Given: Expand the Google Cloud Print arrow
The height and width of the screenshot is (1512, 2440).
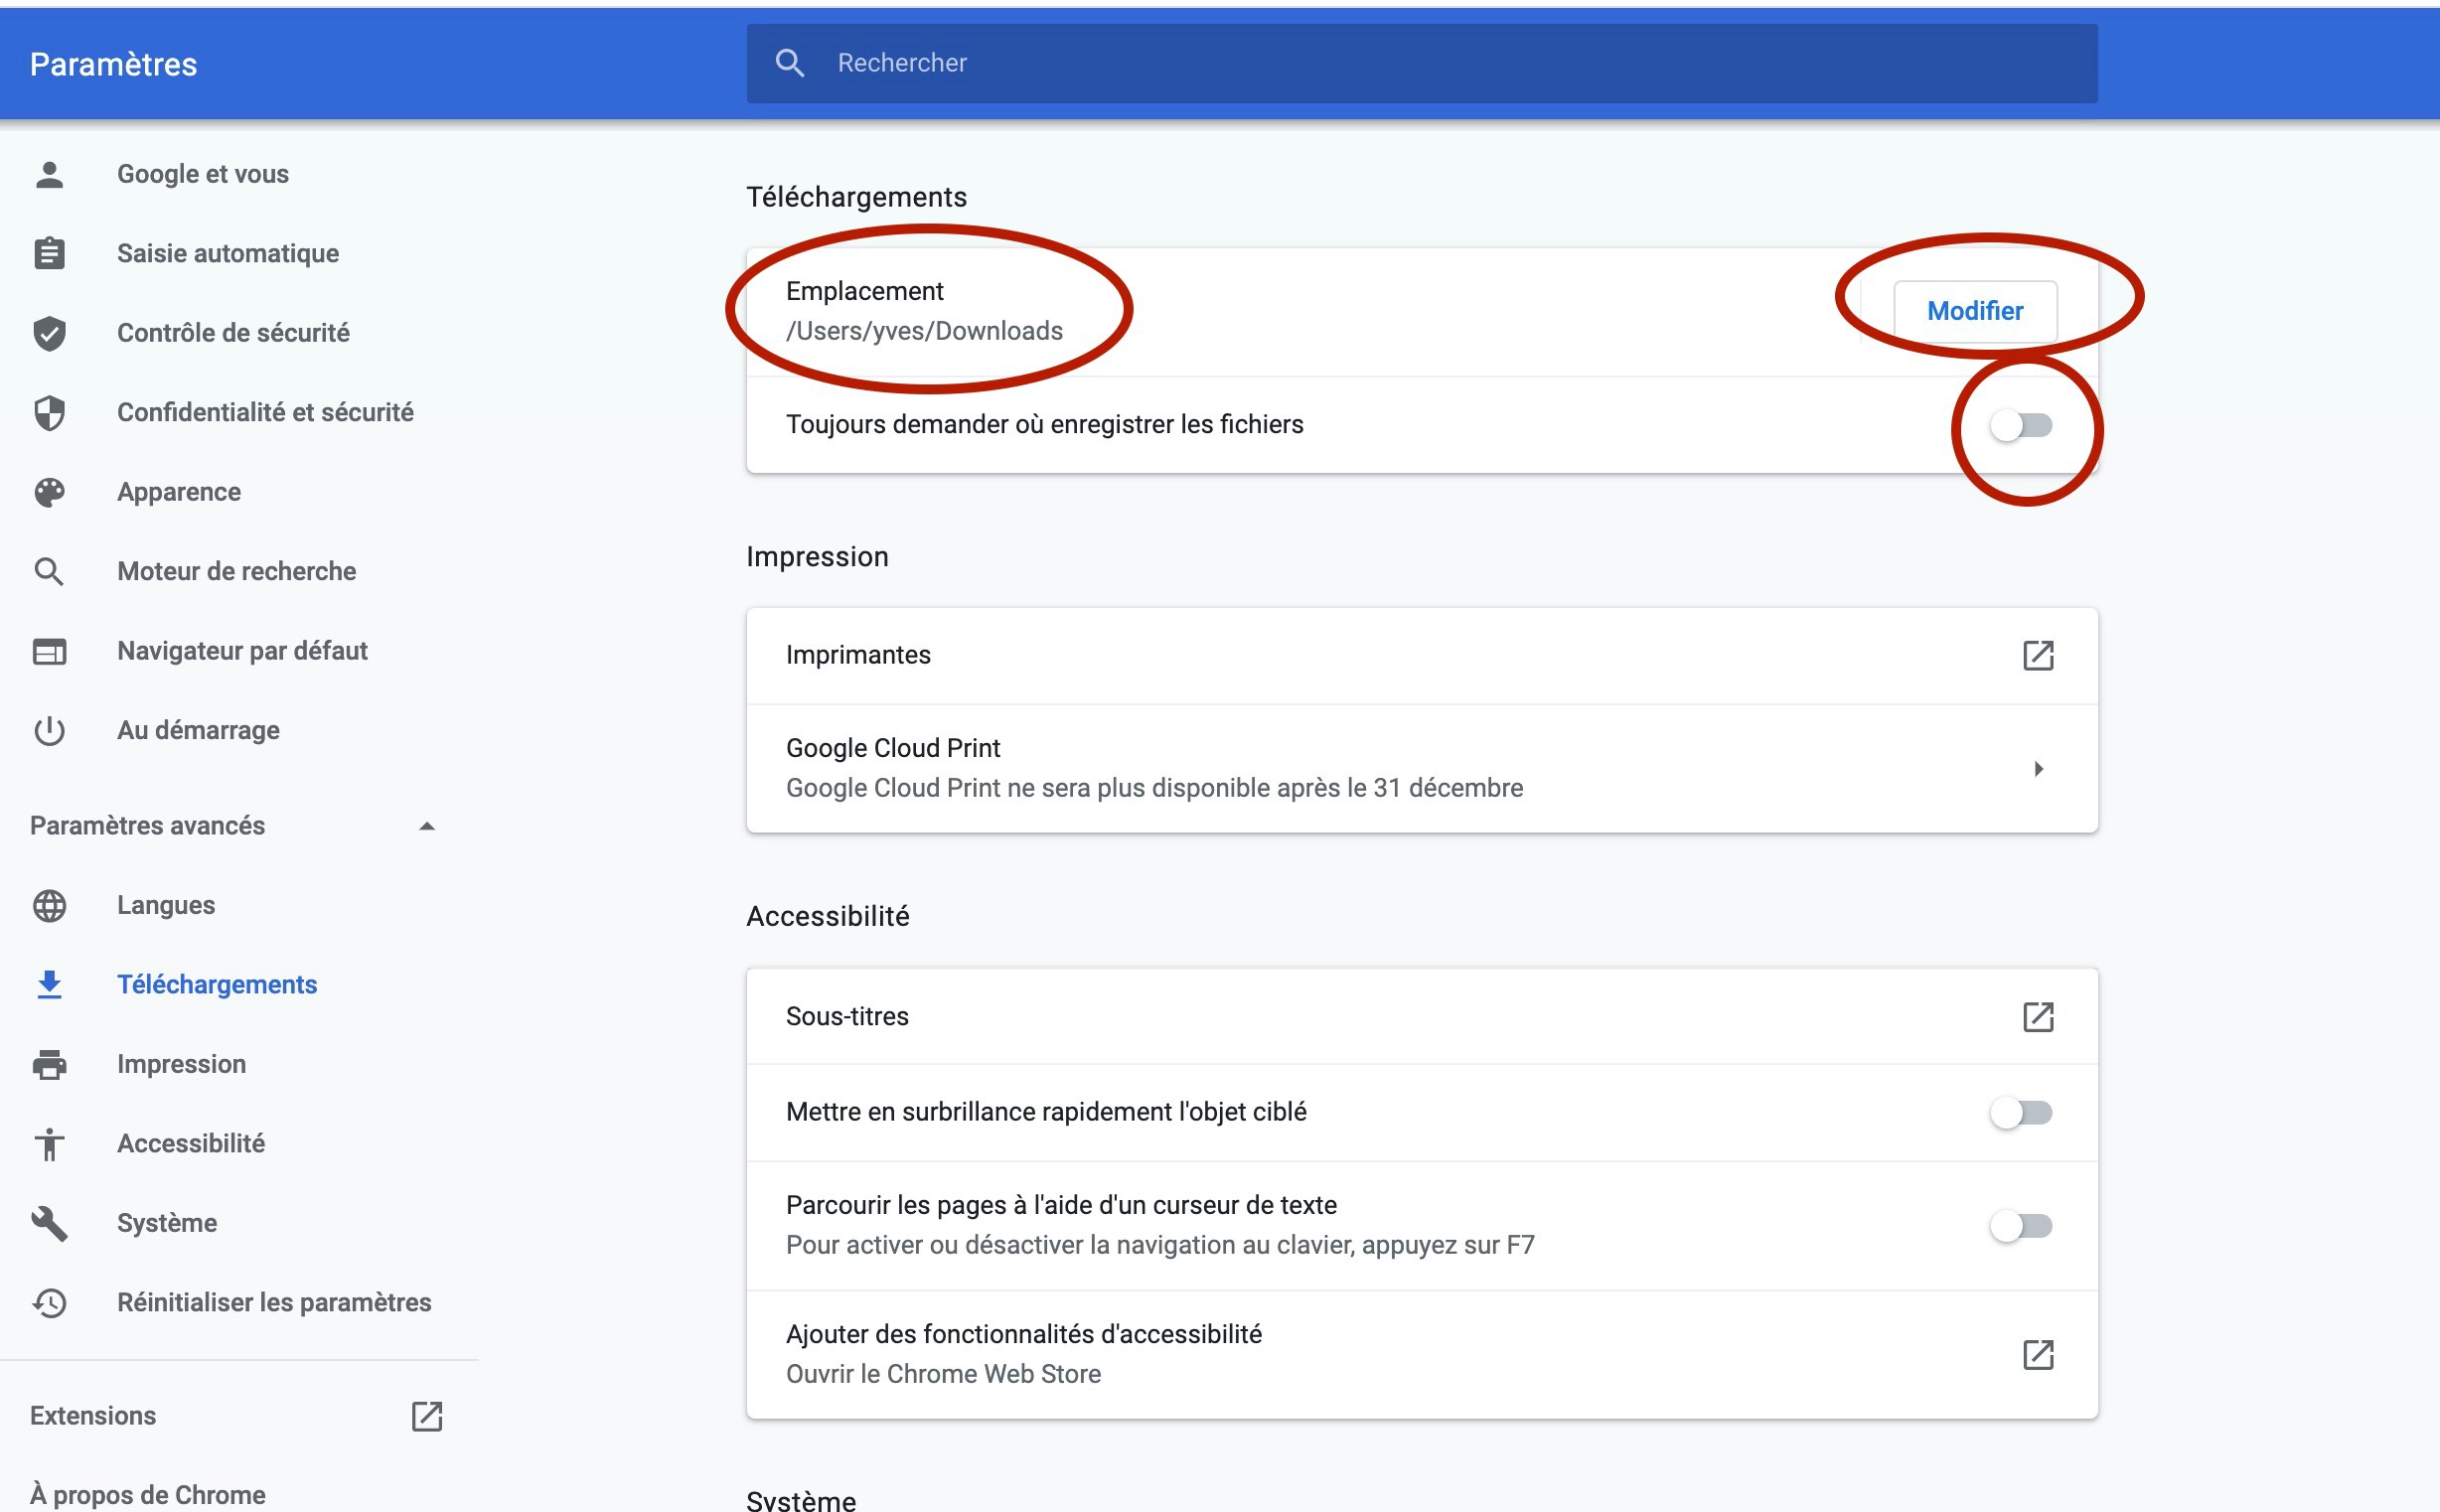Looking at the screenshot, I should tap(2038, 769).
